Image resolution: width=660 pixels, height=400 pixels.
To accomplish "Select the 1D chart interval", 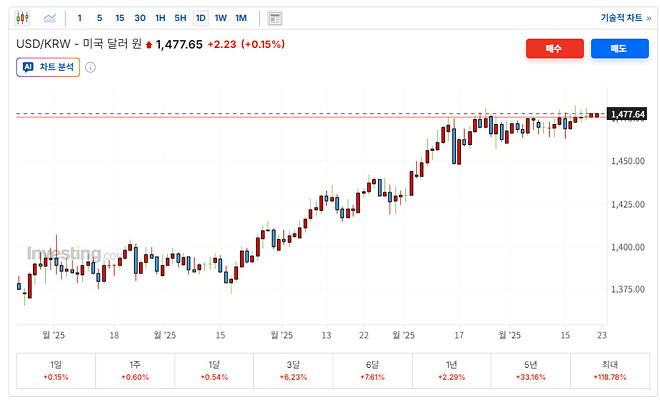I will tap(200, 18).
